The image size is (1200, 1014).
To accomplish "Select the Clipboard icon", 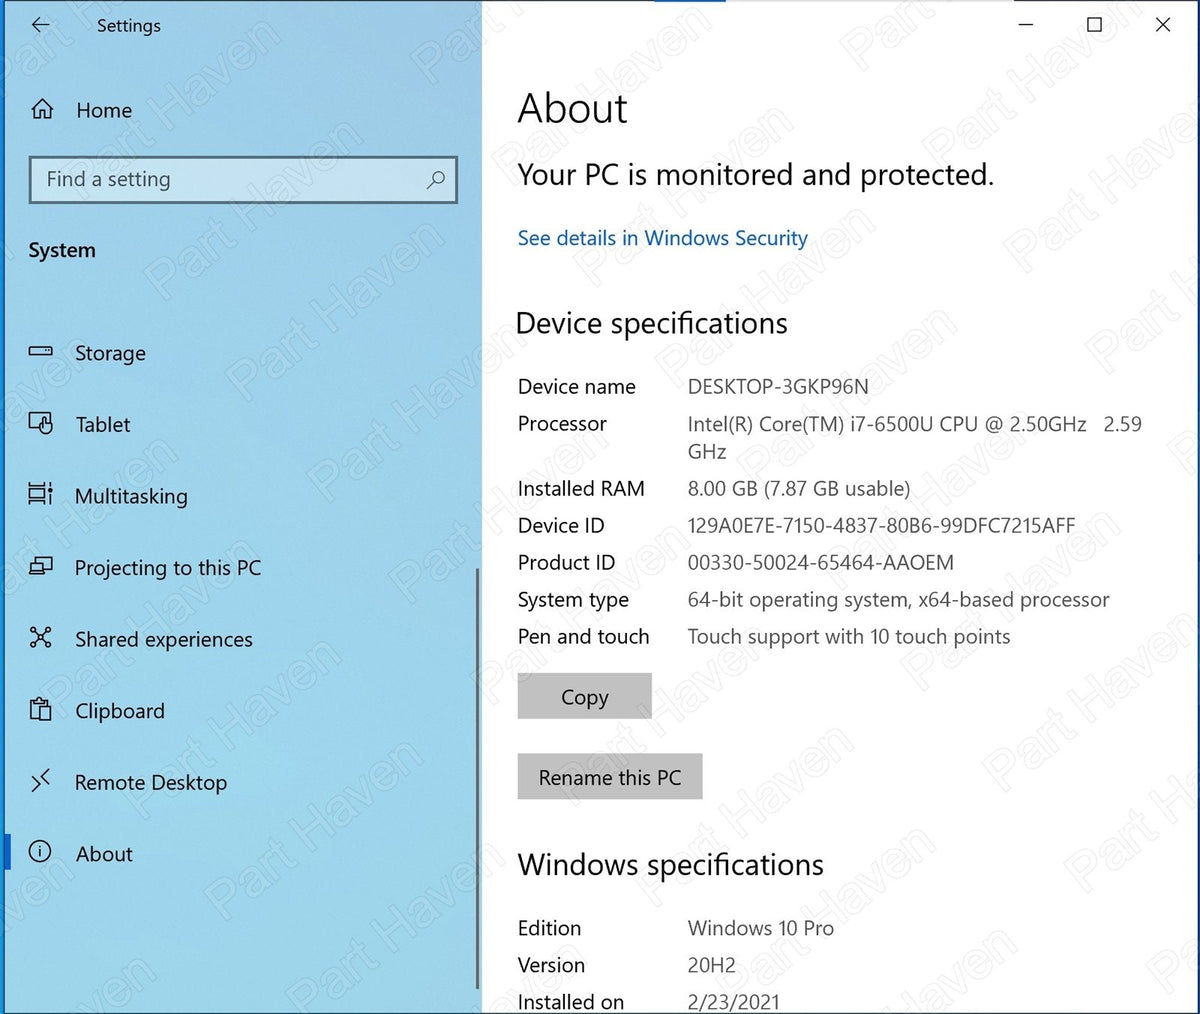I will click(x=41, y=710).
